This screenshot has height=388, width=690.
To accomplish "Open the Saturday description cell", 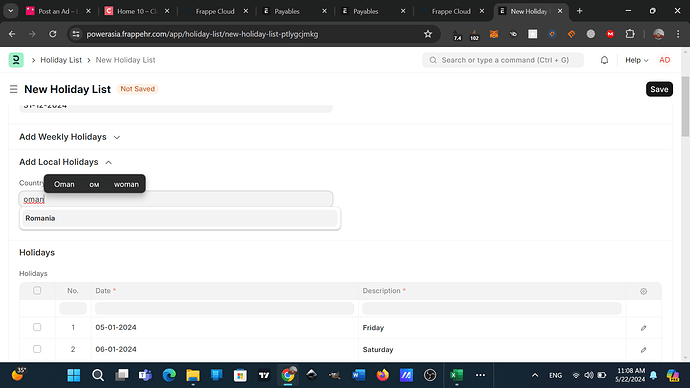I will coord(492,349).
